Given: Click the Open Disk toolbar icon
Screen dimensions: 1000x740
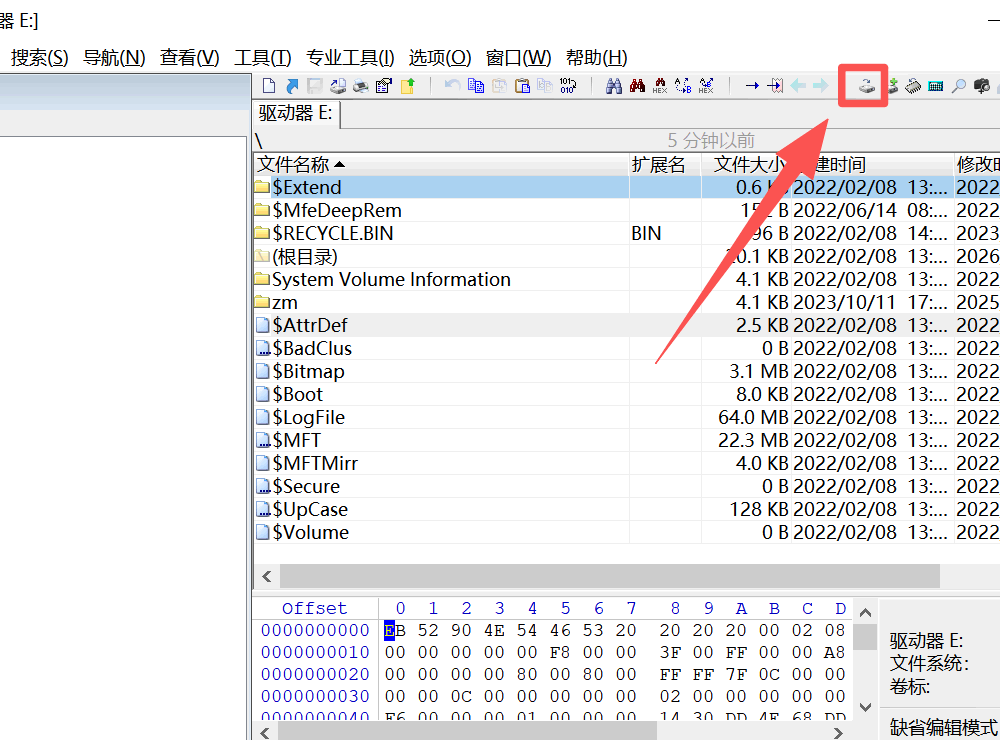Looking at the screenshot, I should click(866, 86).
